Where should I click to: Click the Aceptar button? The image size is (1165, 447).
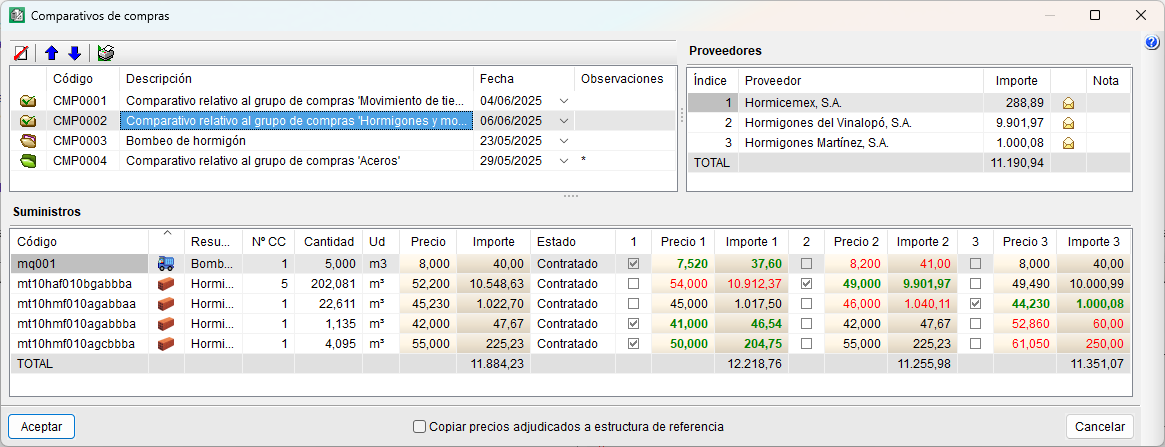[x=42, y=426]
